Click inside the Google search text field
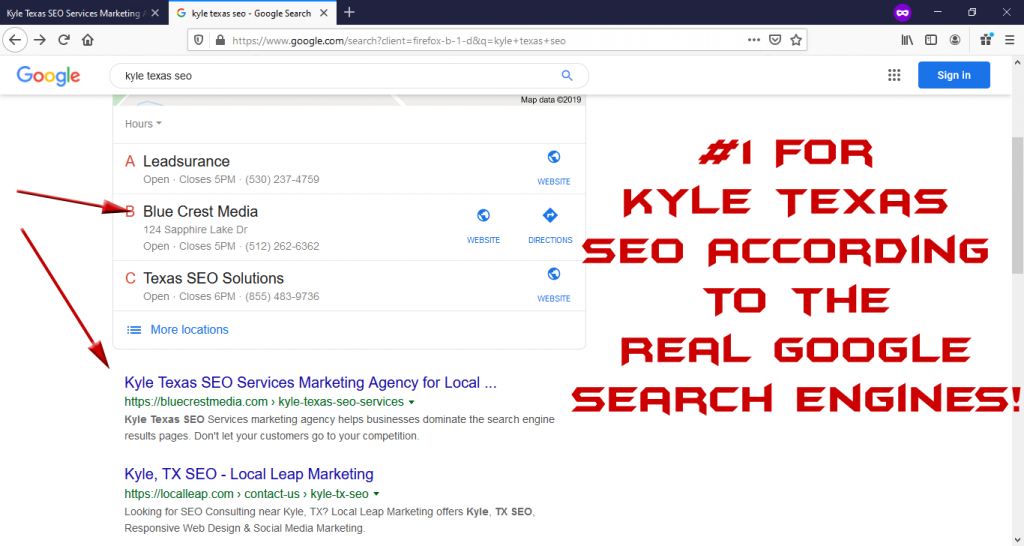This screenshot has height=546, width=1024. click(x=330, y=75)
